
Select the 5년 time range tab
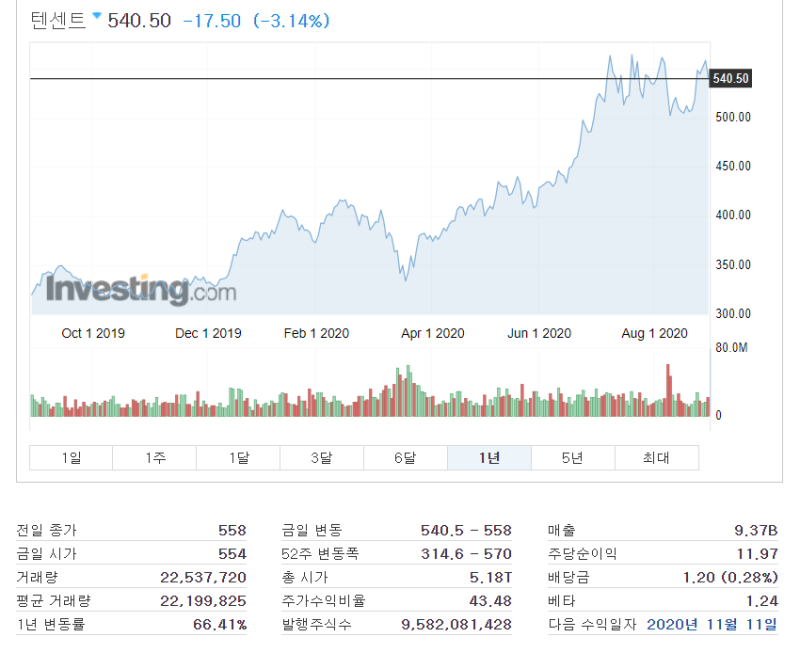(x=573, y=458)
